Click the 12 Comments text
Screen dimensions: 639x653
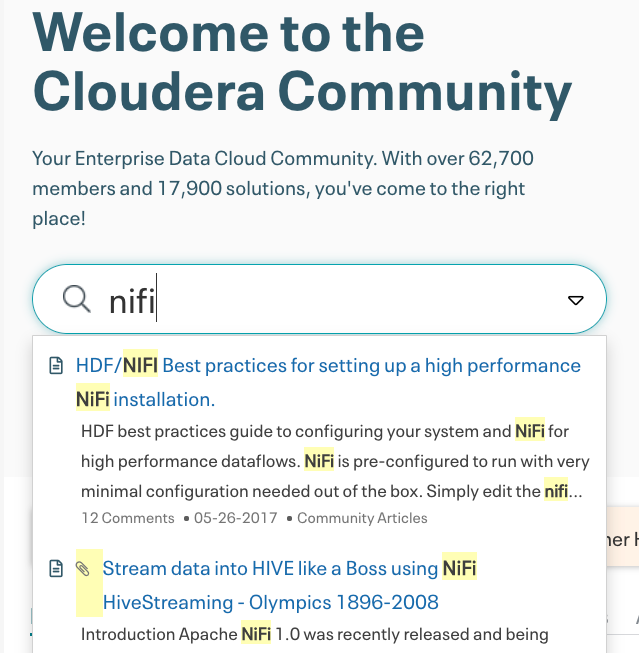[x=128, y=518]
